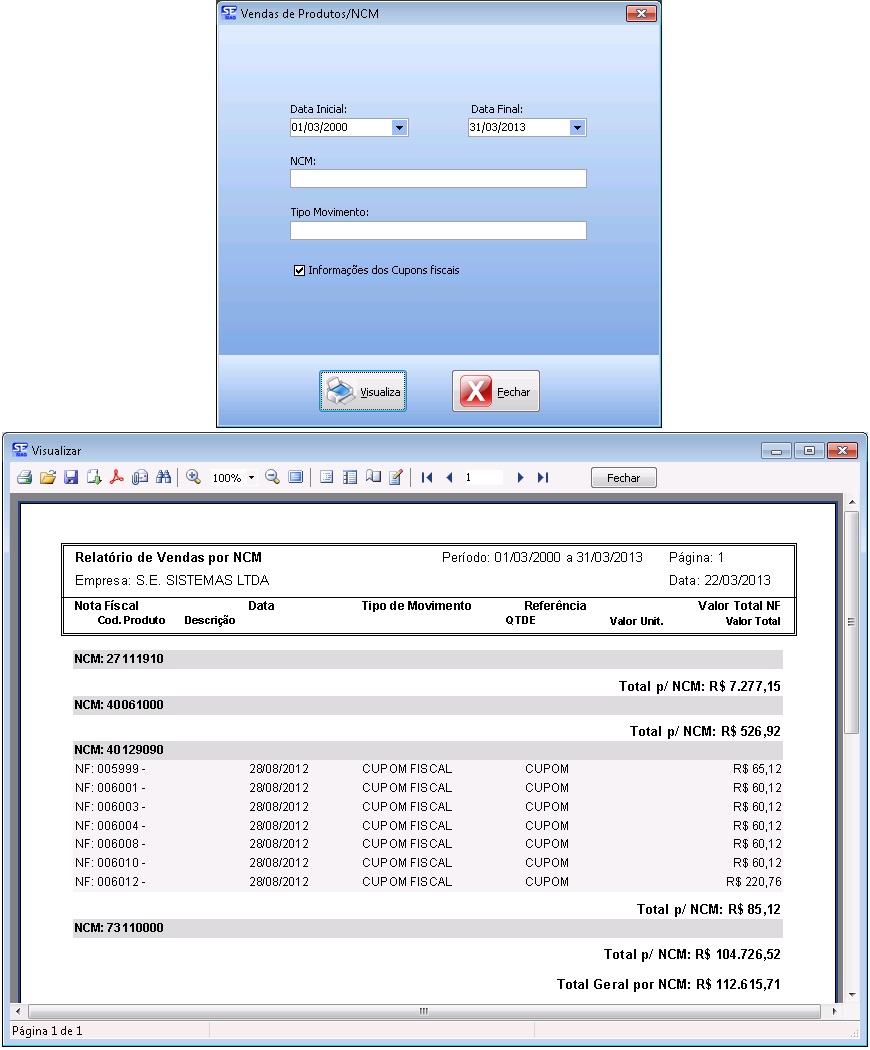The height and width of the screenshot is (1050, 870).
Task: Click Fechar button in the Vendas dialog
Action: click(x=496, y=392)
